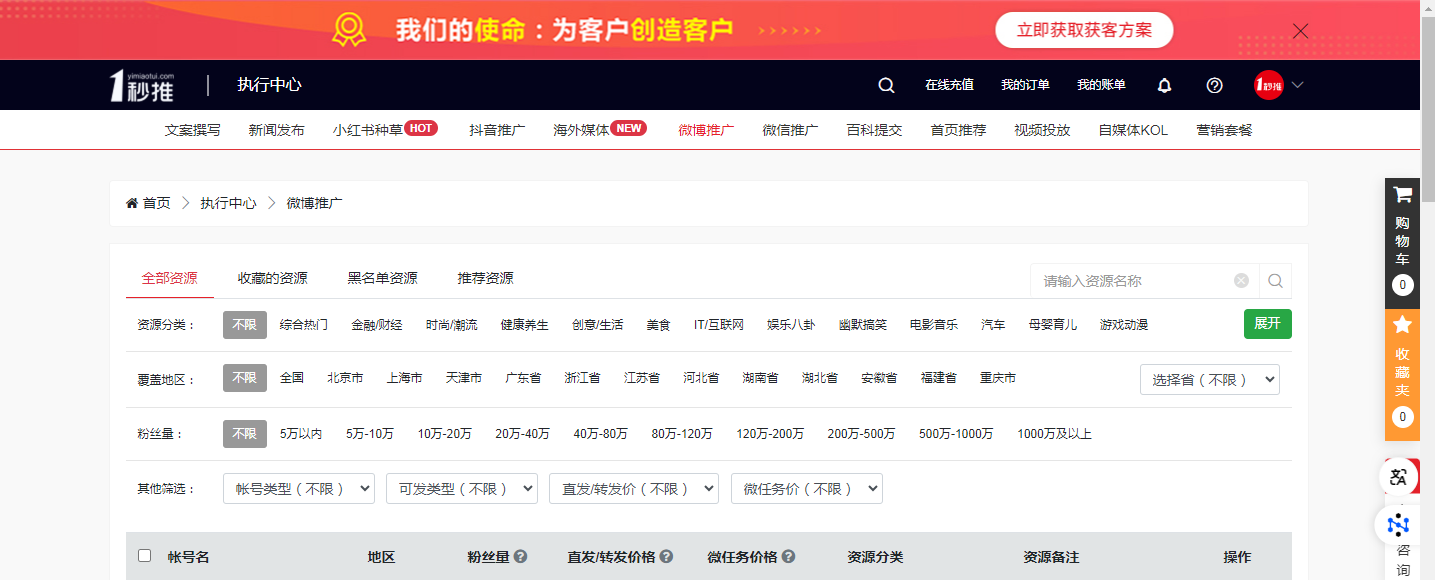Open the notifications bell
Viewport: 1435px width, 580px height.
1164,86
